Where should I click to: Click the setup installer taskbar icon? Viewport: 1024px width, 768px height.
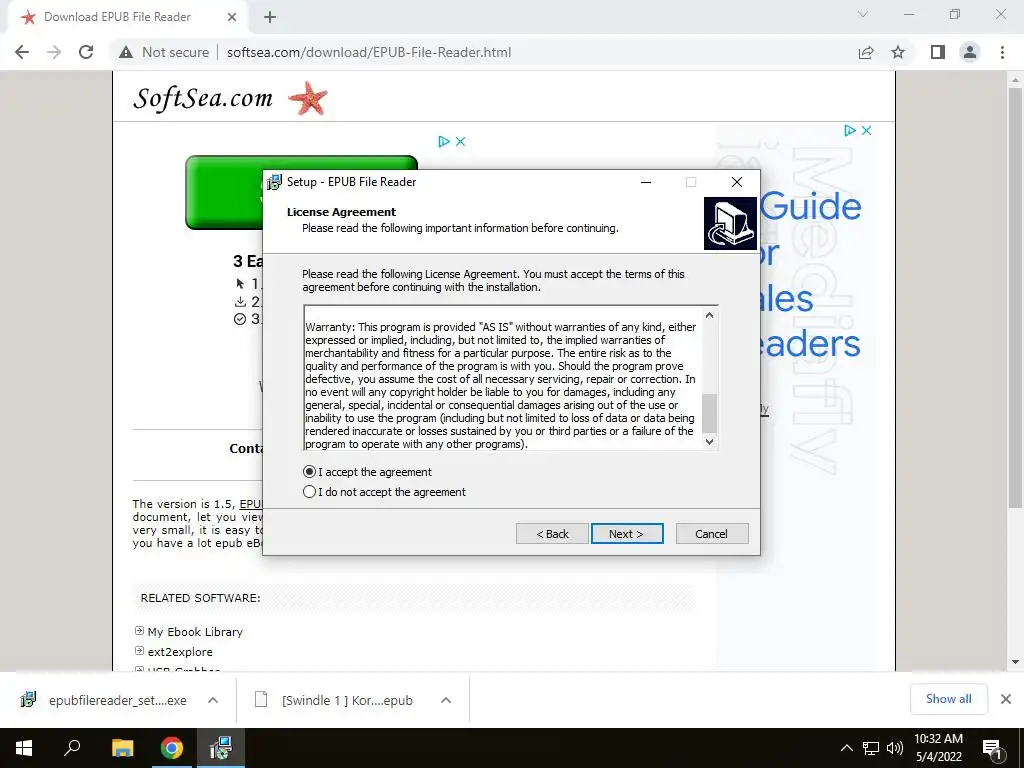point(221,748)
